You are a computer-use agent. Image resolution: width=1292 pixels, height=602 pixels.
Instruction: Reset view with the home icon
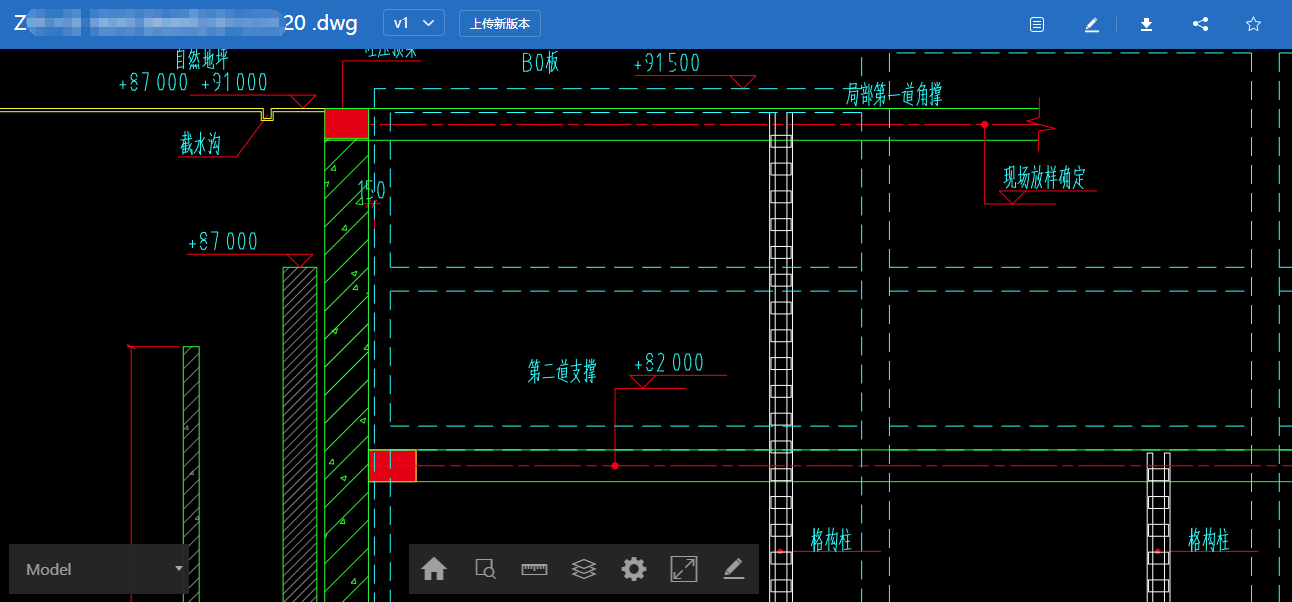(x=434, y=569)
